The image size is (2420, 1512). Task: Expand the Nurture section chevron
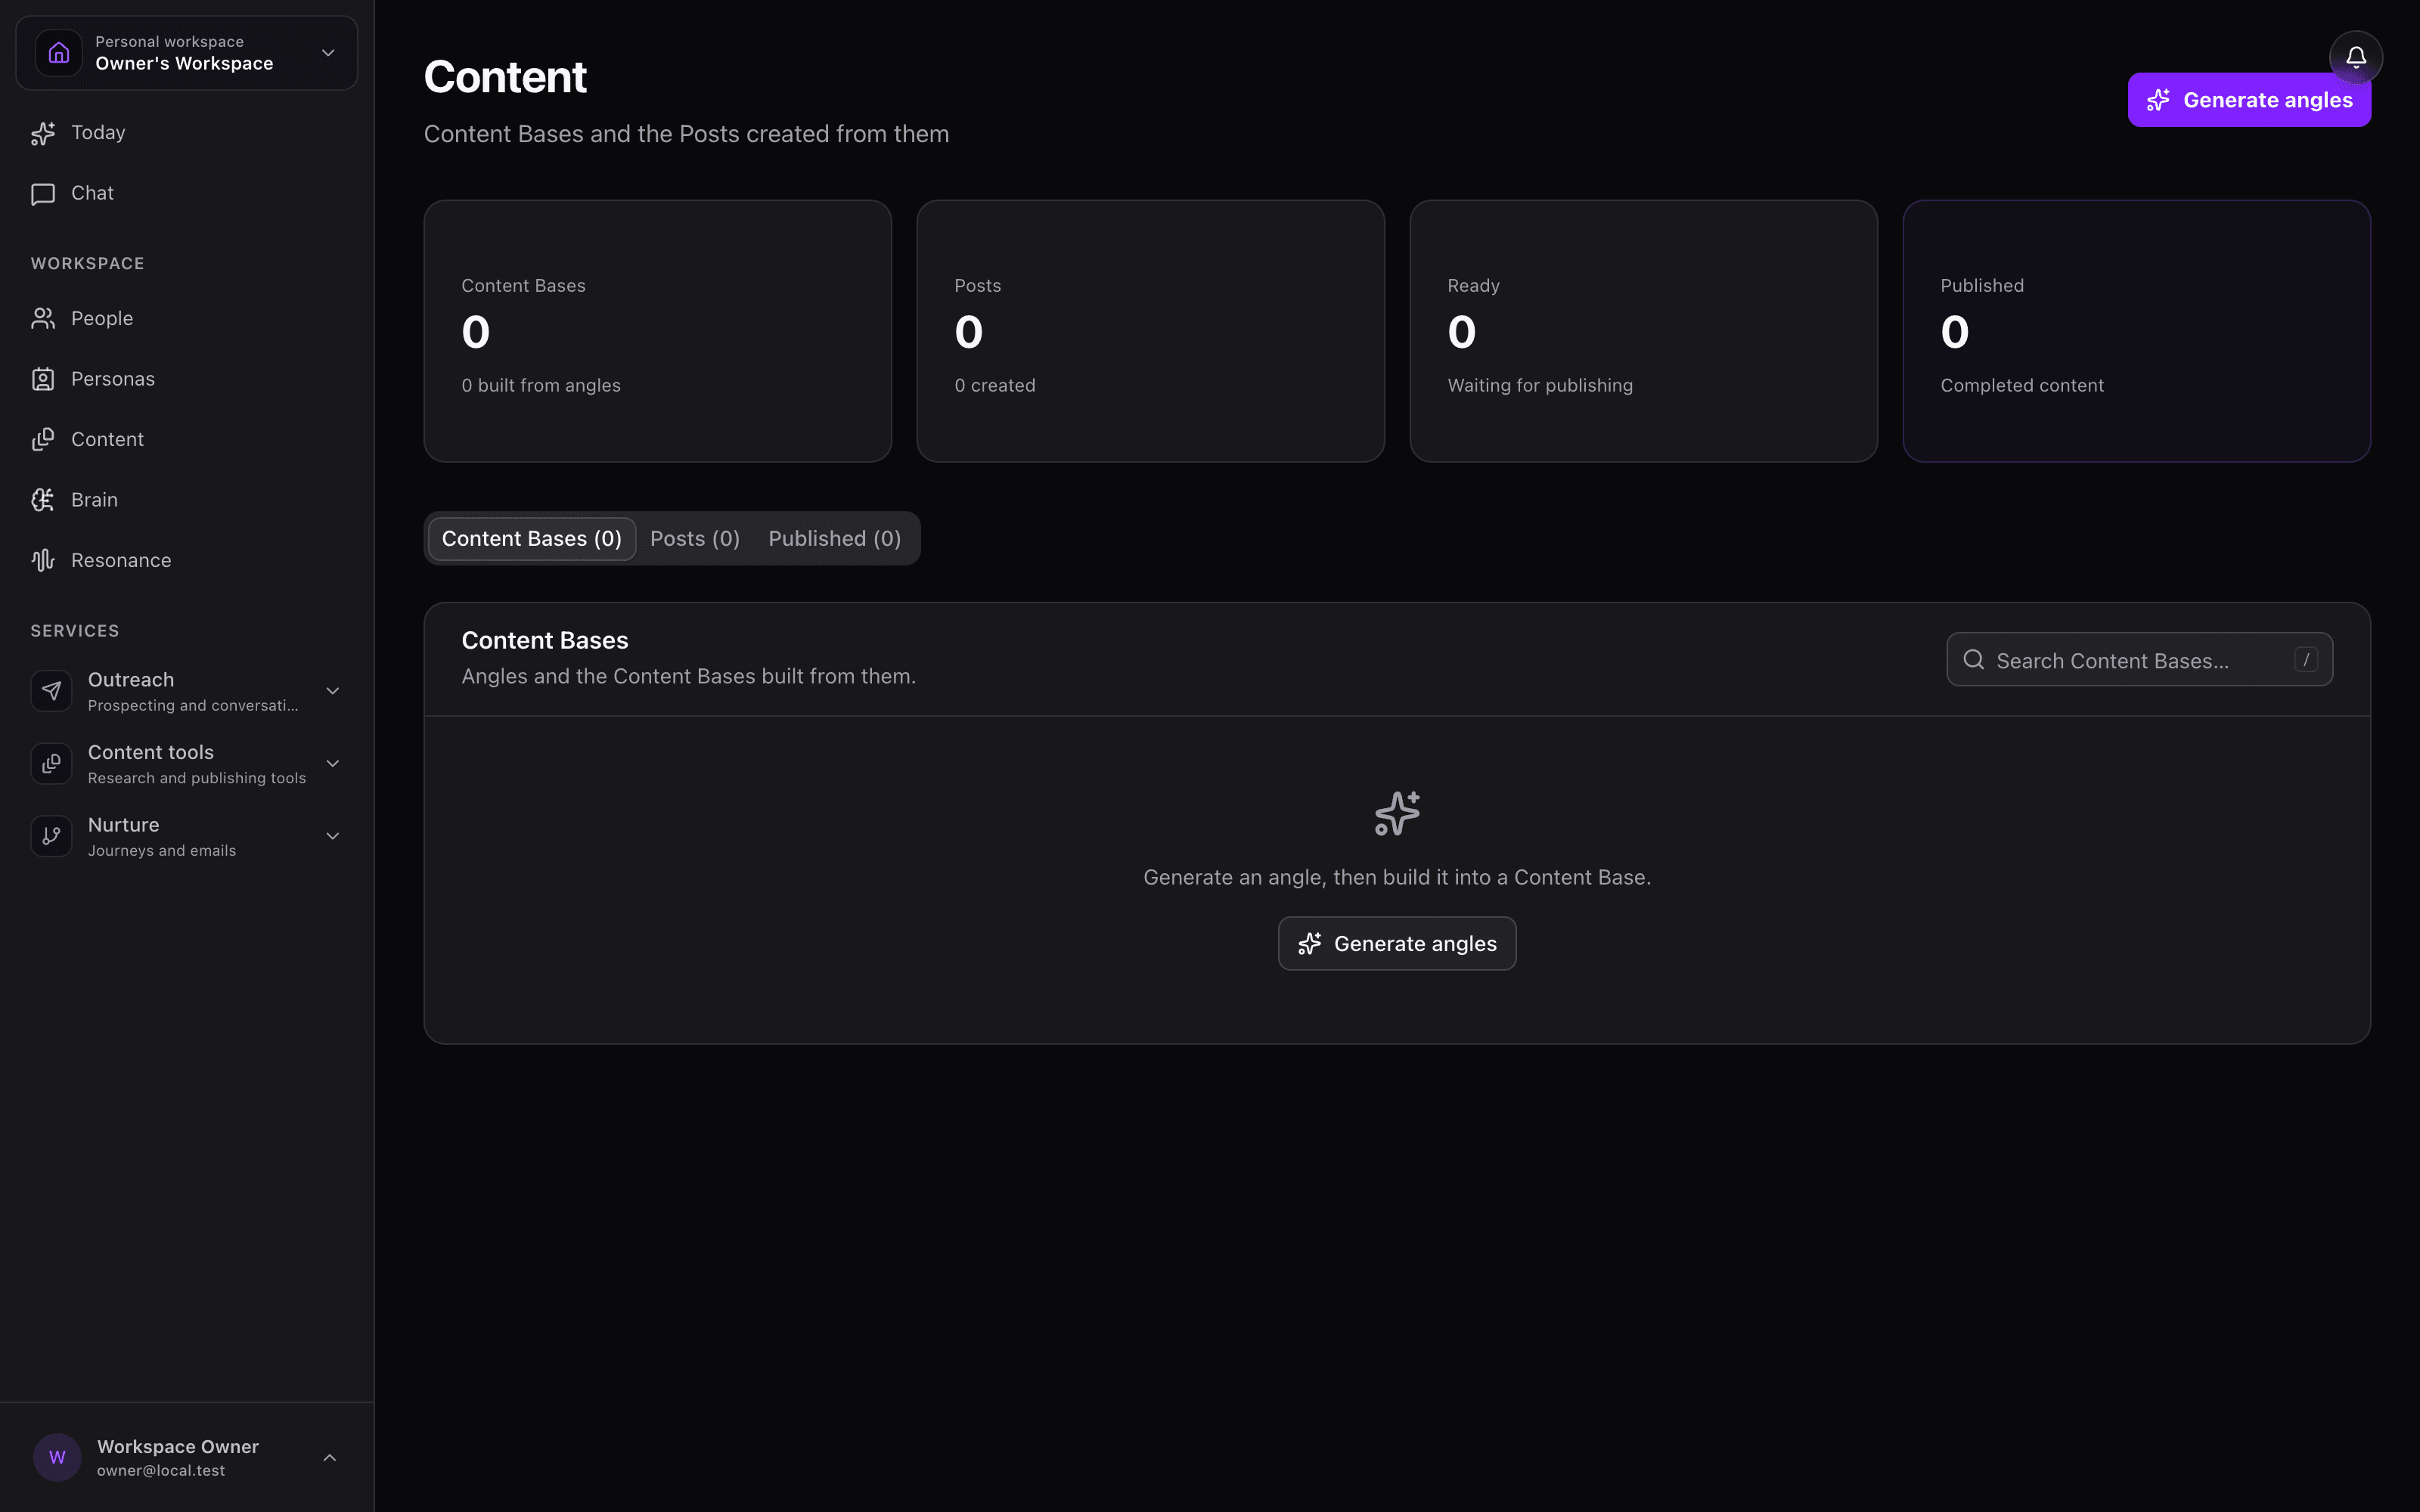tap(333, 836)
